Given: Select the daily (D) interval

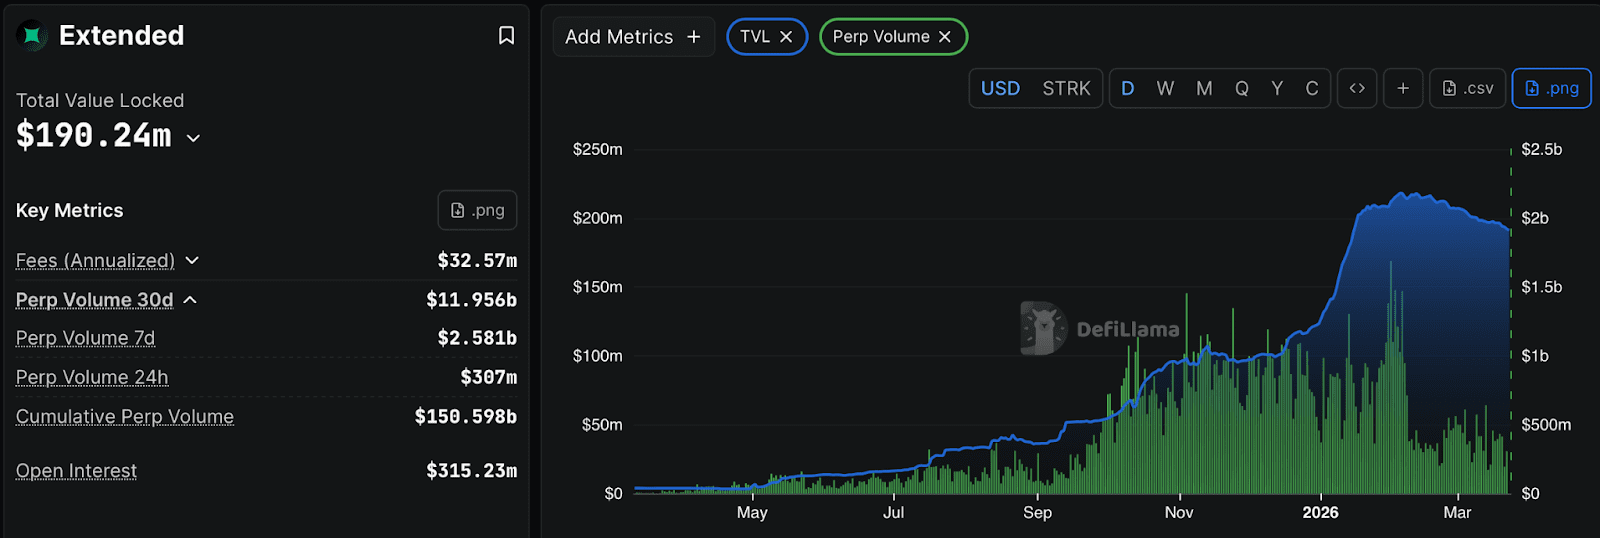Looking at the screenshot, I should (x=1127, y=88).
